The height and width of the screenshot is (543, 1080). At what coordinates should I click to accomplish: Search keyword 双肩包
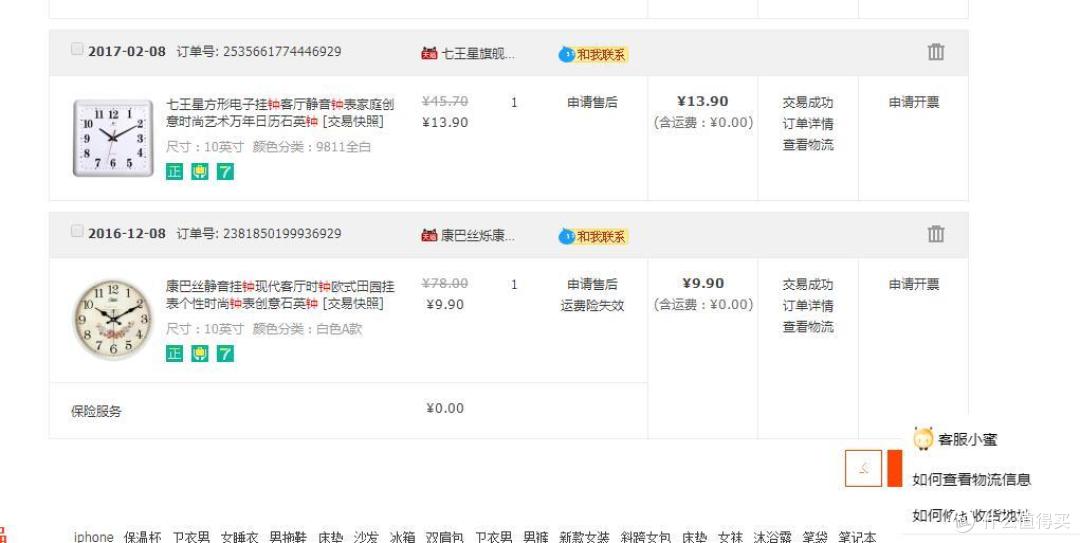(444, 537)
